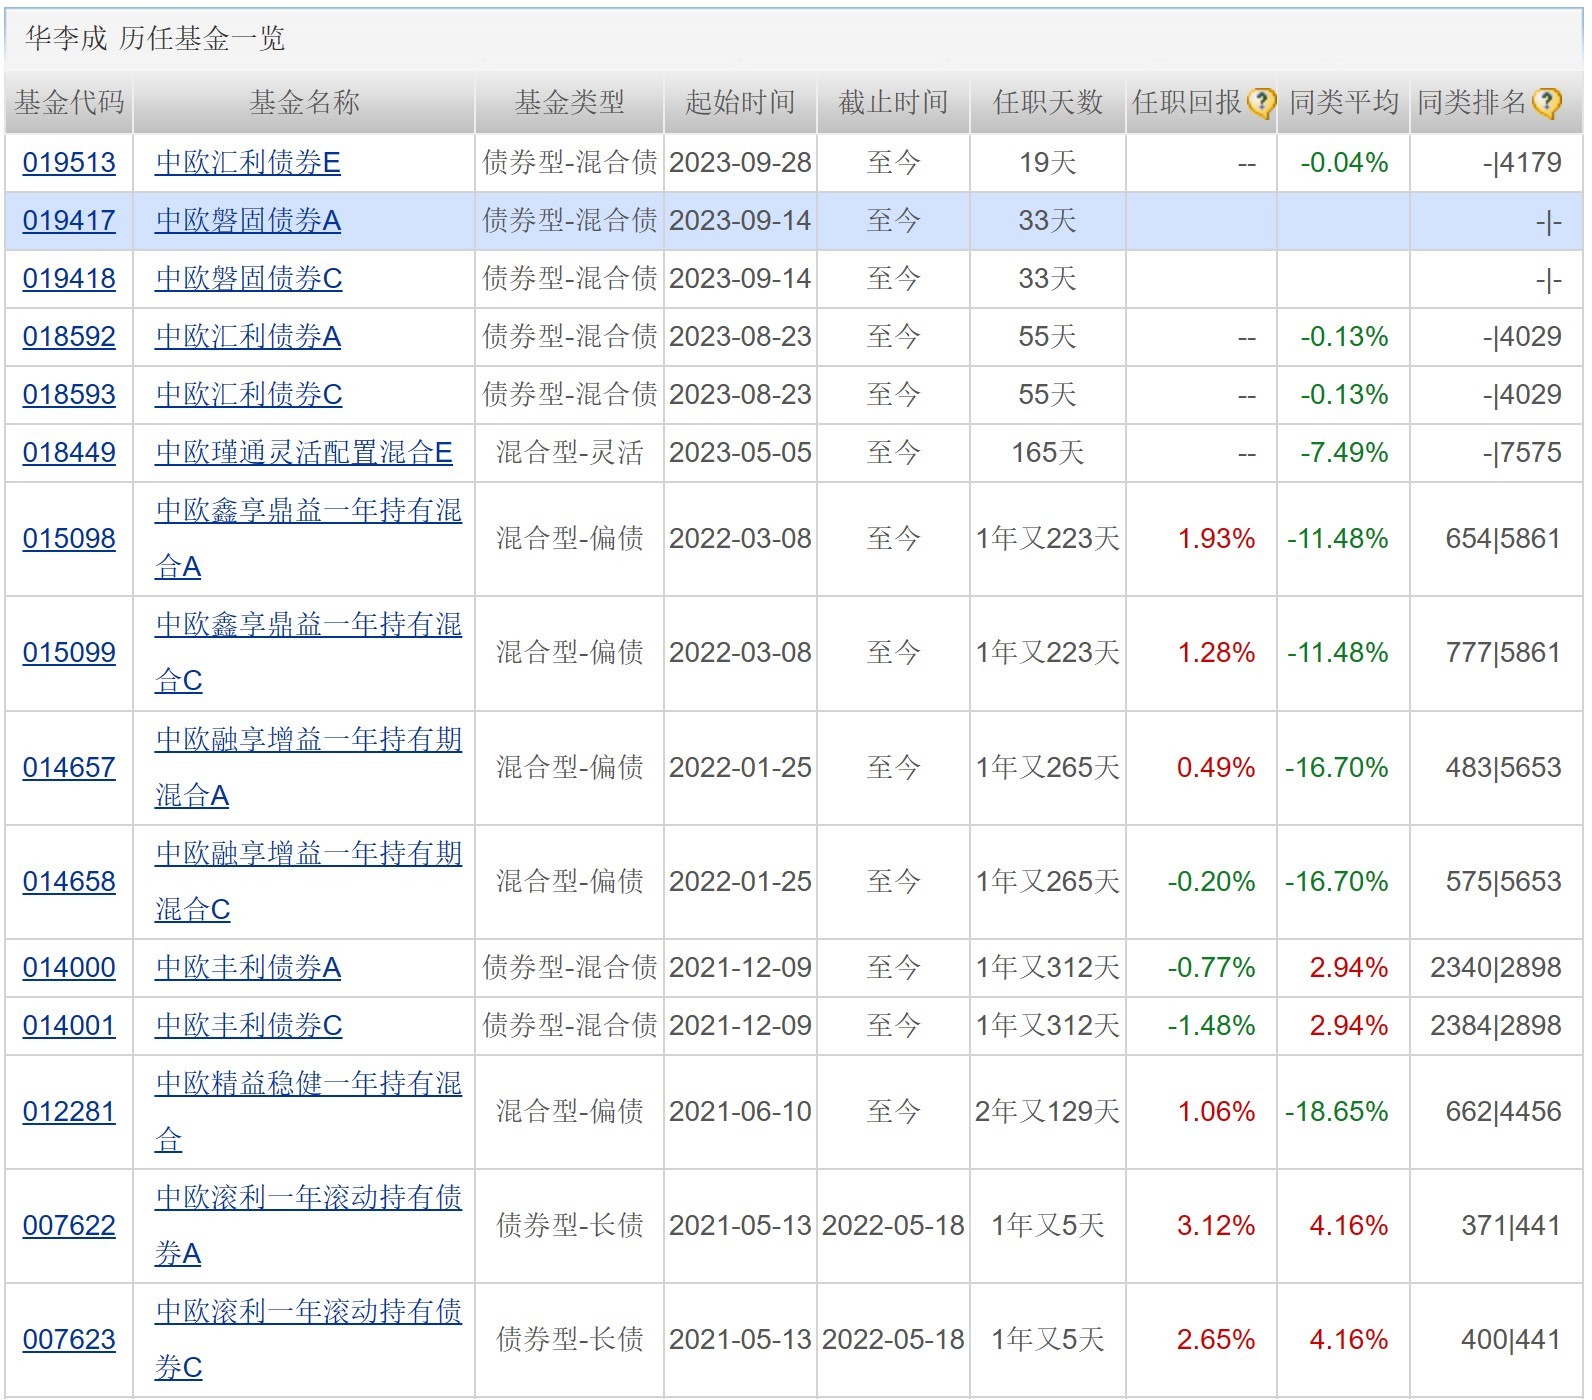Select ranking value 400|441
This screenshot has height=1400, width=1592.
point(1511,1340)
